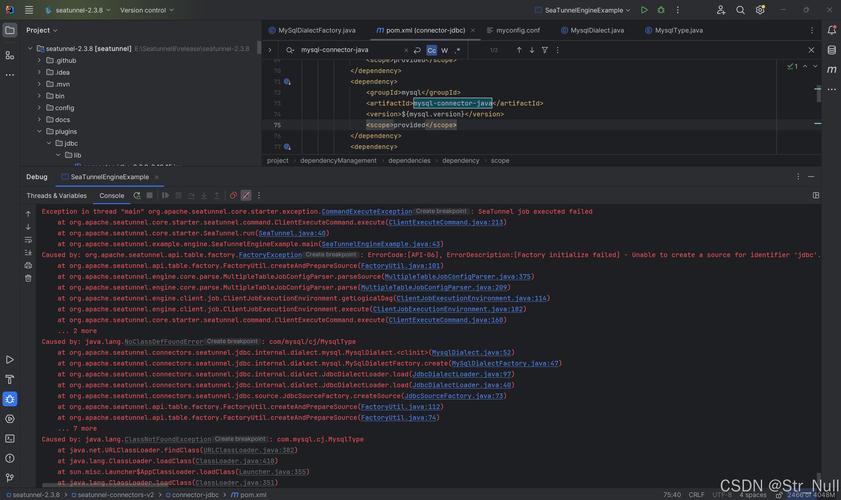Screen dimensions: 841x500
Task: Open MysqlDialect.java:52 stack trace link
Action: [471, 352]
